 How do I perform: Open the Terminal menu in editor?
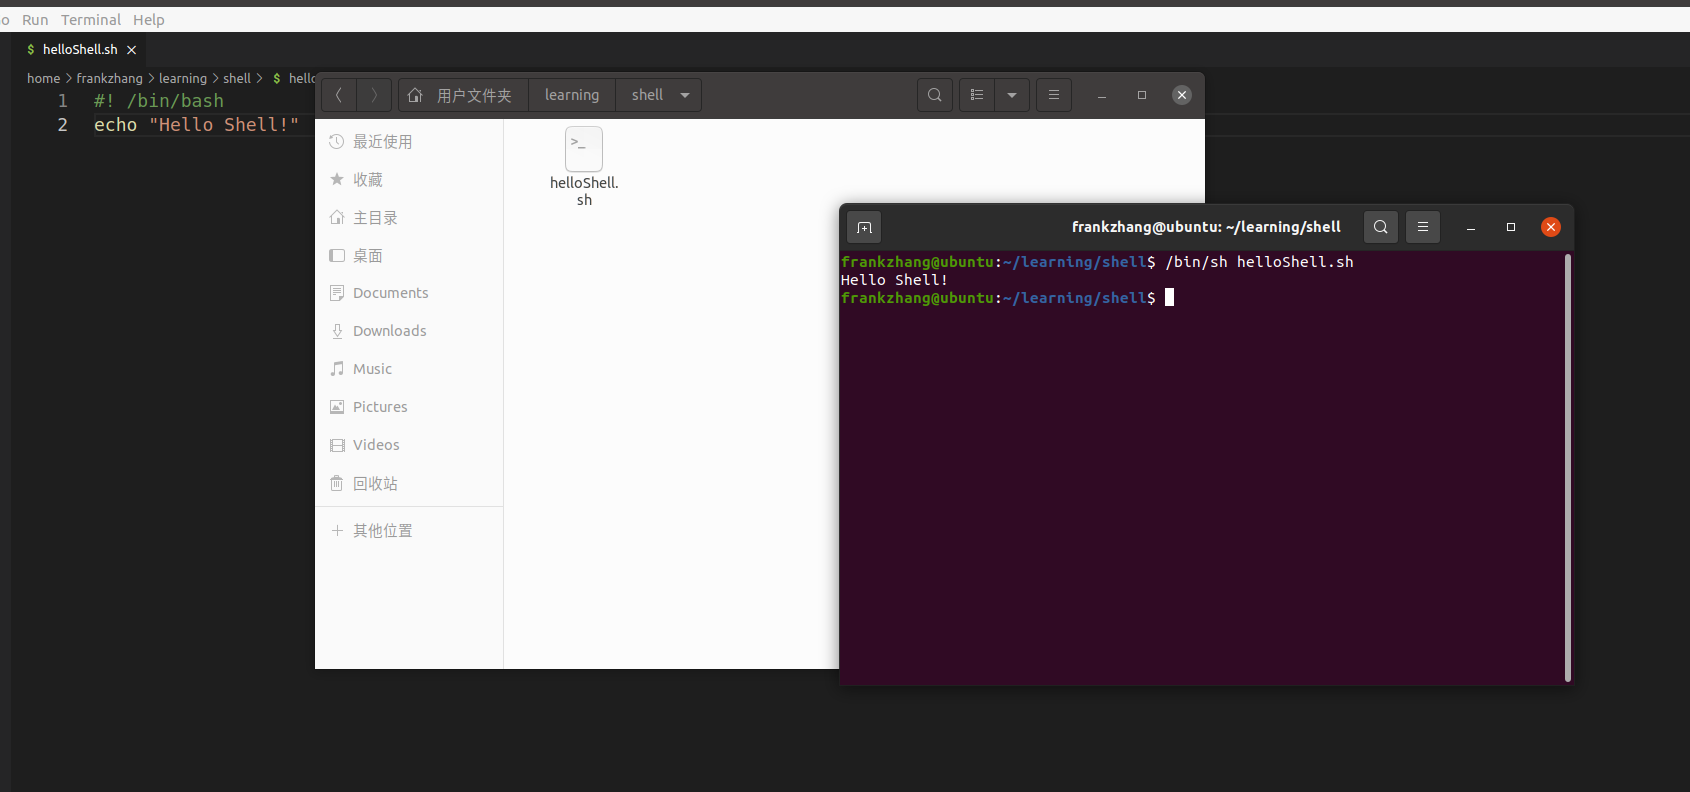pos(91,20)
